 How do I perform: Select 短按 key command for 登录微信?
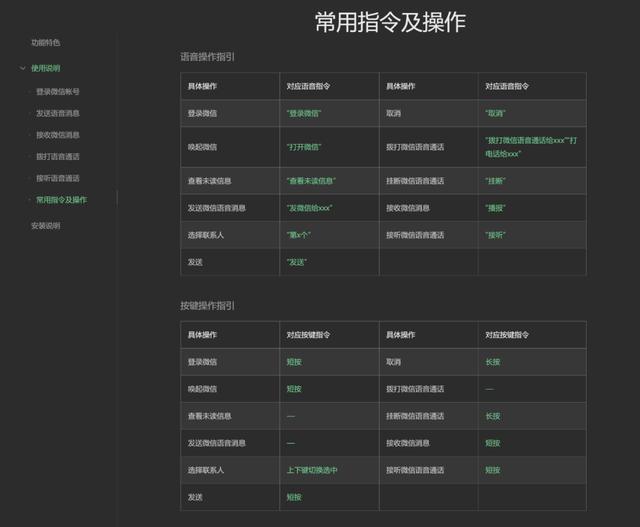click(294, 362)
